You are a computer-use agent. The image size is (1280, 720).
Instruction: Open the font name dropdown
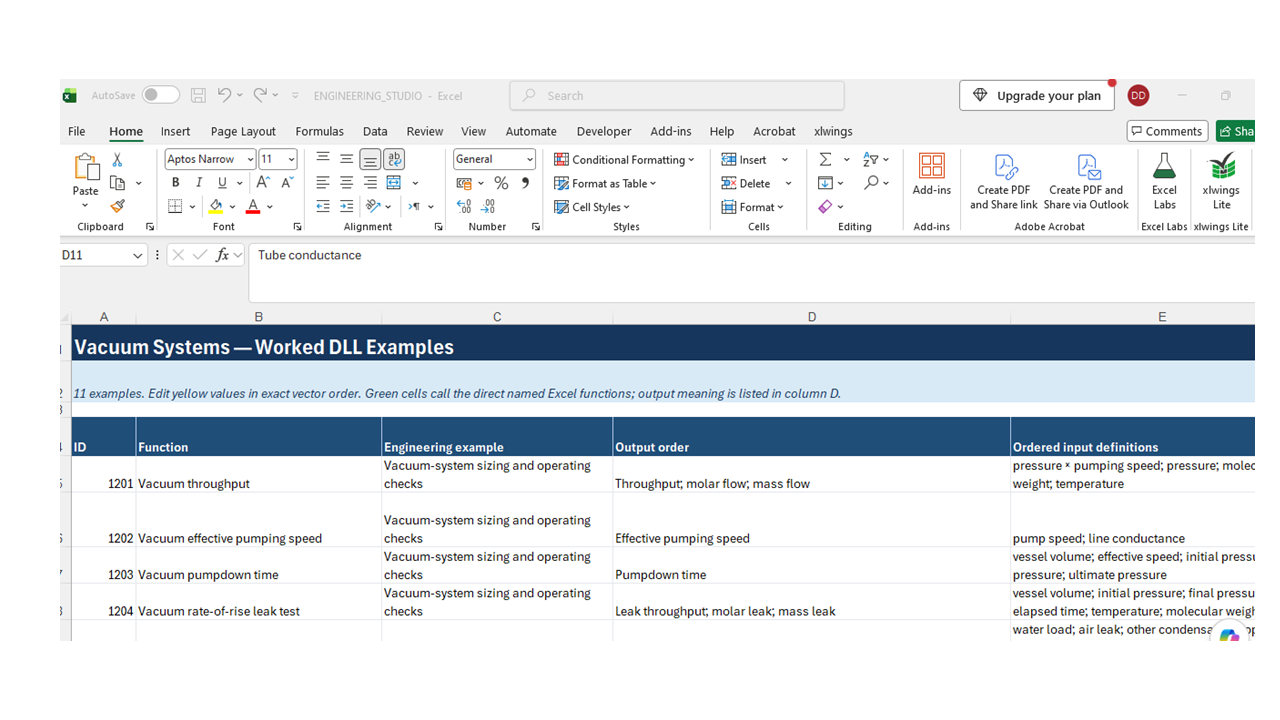[x=250, y=159]
